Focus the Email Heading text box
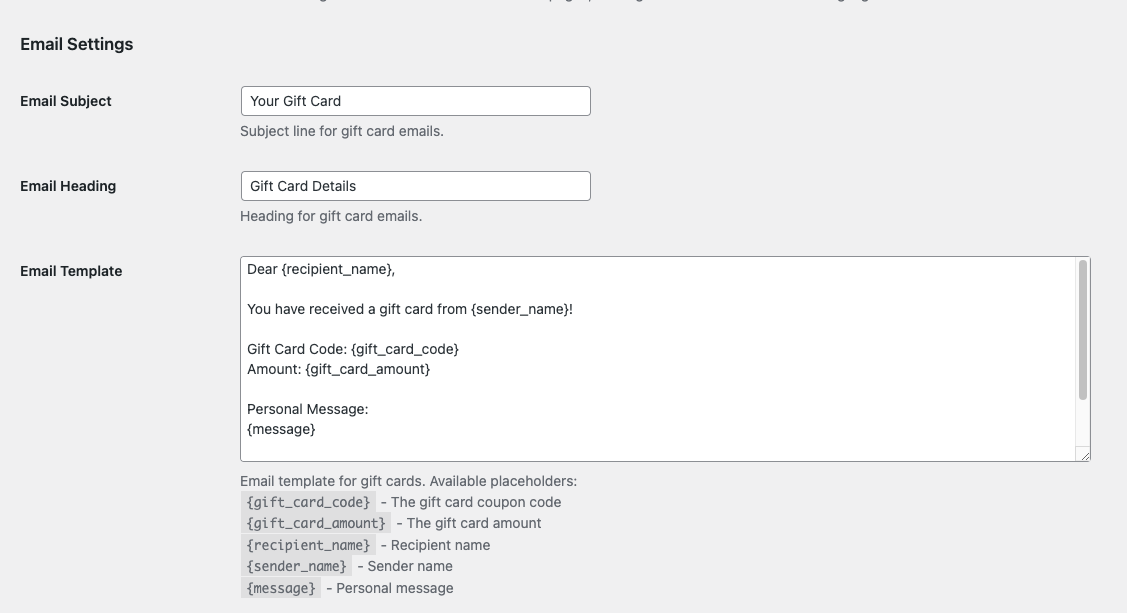The width and height of the screenshot is (1127, 613). [415, 186]
